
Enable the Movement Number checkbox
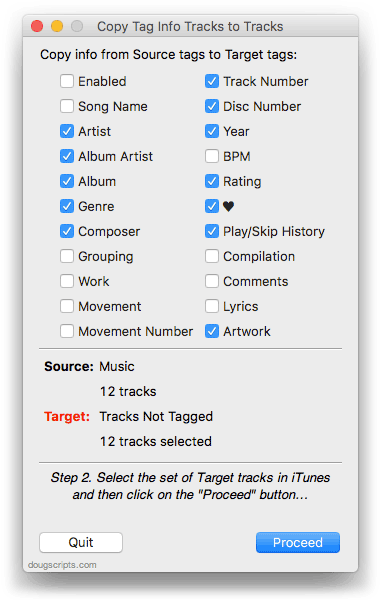pyautogui.click(x=67, y=331)
